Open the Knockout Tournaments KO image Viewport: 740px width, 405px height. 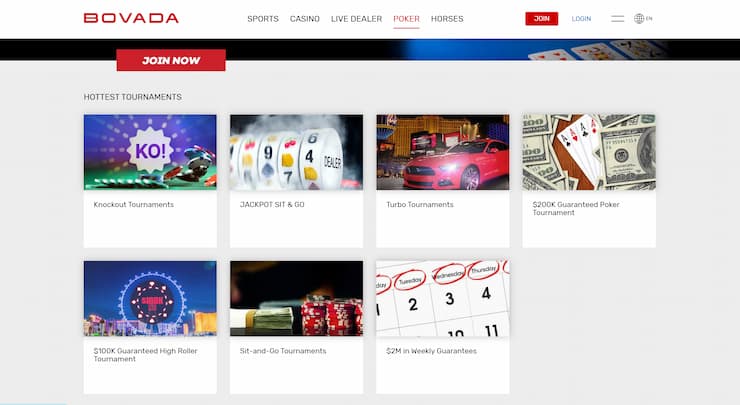click(150, 152)
